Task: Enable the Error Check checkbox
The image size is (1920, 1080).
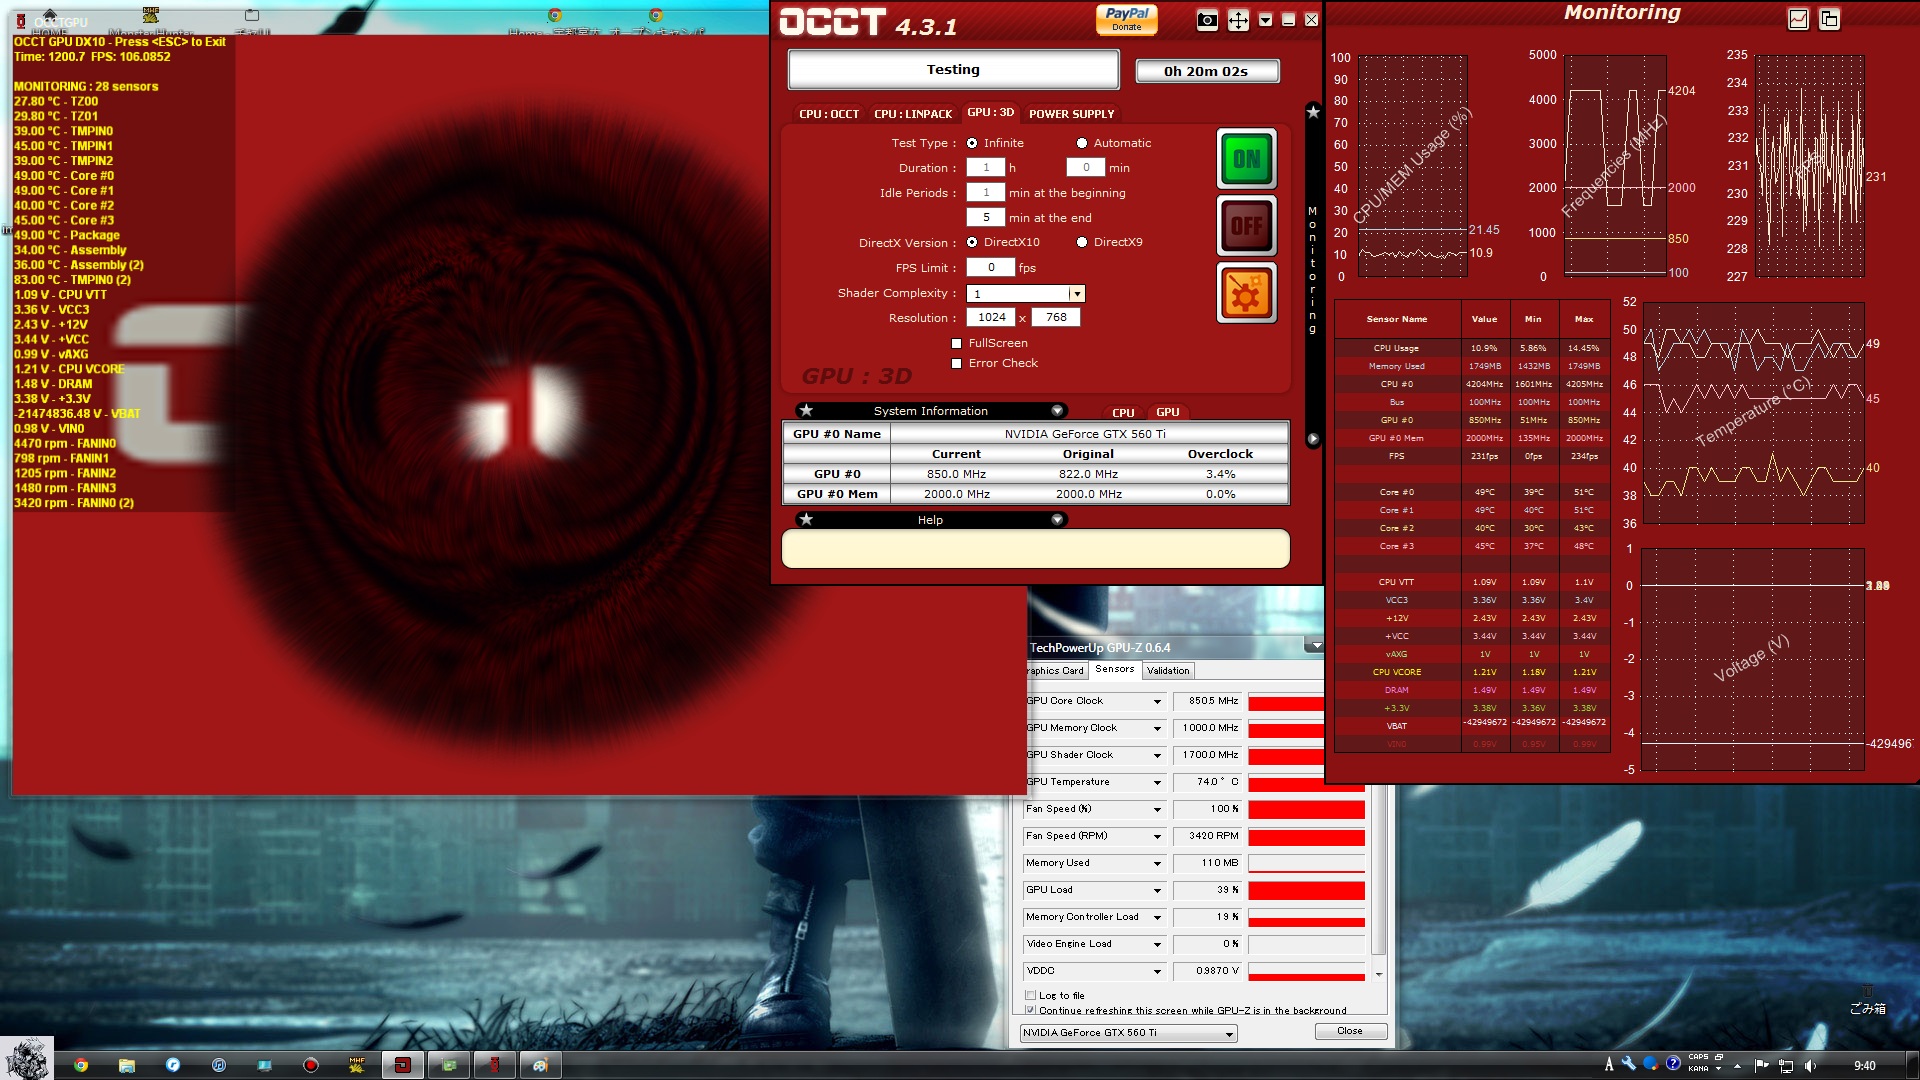Action: pos(956,363)
